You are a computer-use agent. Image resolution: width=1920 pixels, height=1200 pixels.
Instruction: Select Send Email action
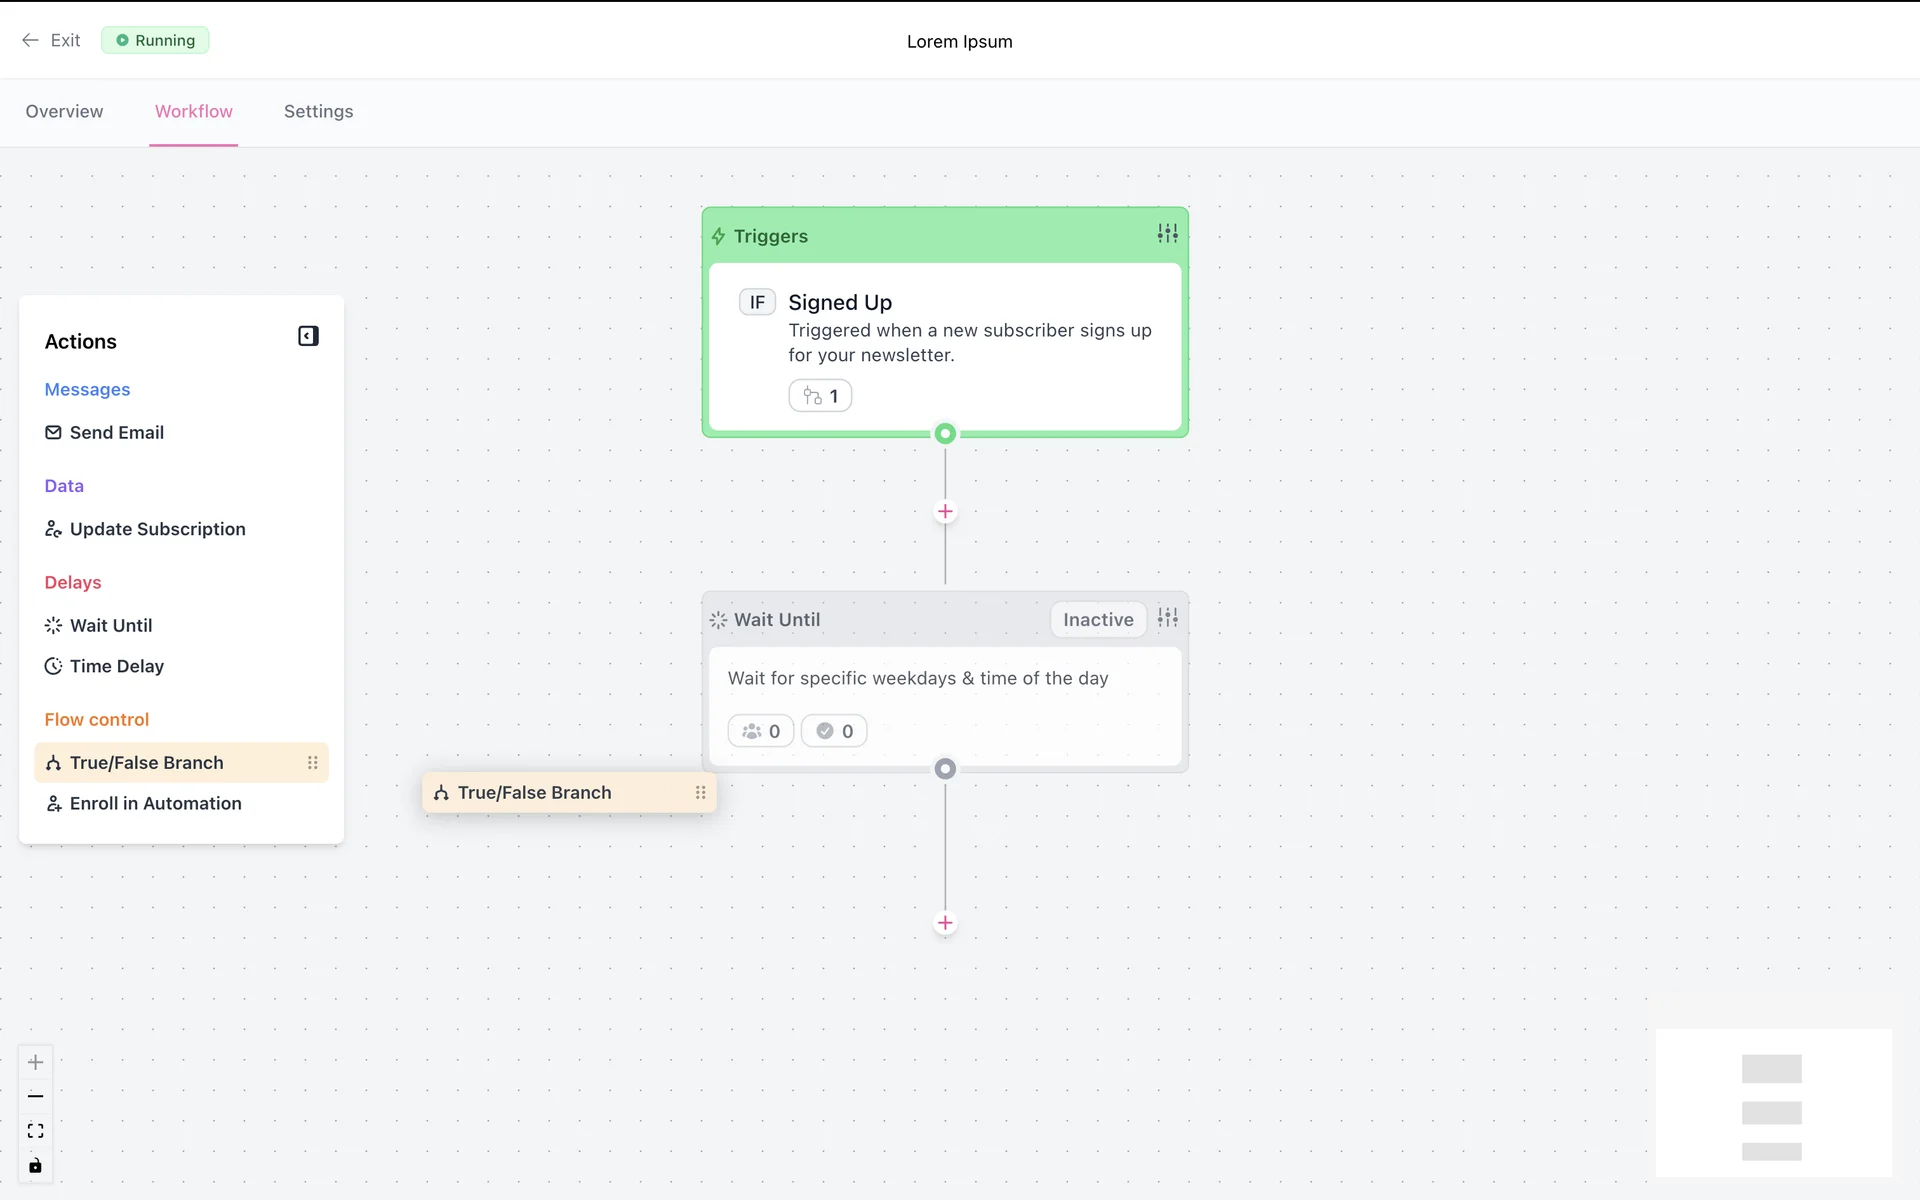(x=116, y=432)
